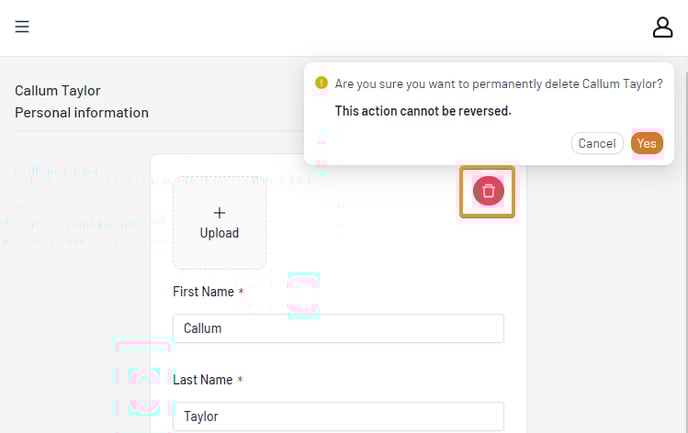
Task: Confirm deletion with the Yes button
Action: (647, 143)
